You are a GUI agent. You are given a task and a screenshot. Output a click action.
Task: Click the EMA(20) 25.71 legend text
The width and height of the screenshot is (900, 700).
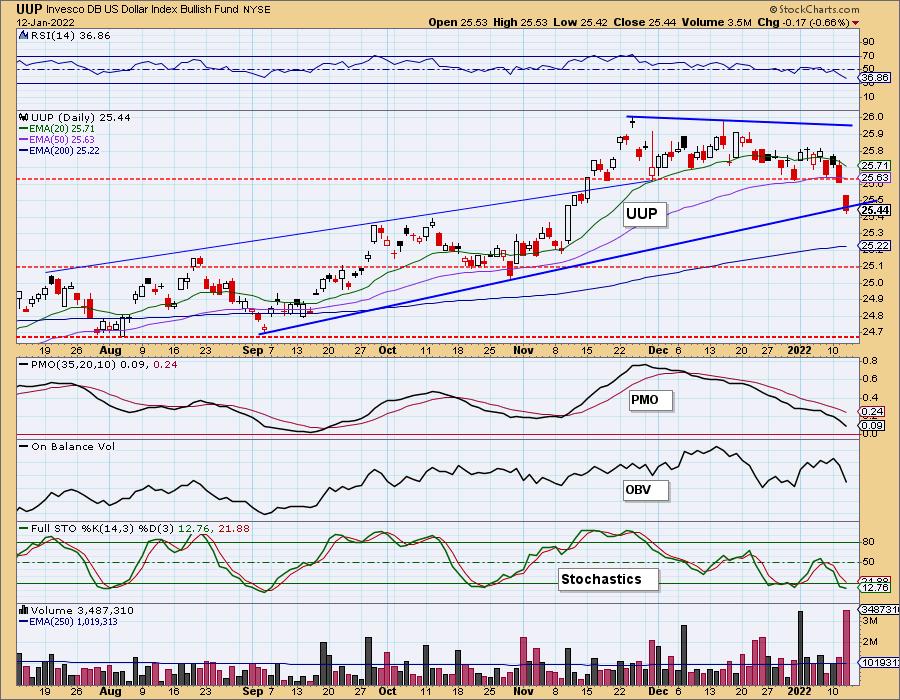click(62, 129)
